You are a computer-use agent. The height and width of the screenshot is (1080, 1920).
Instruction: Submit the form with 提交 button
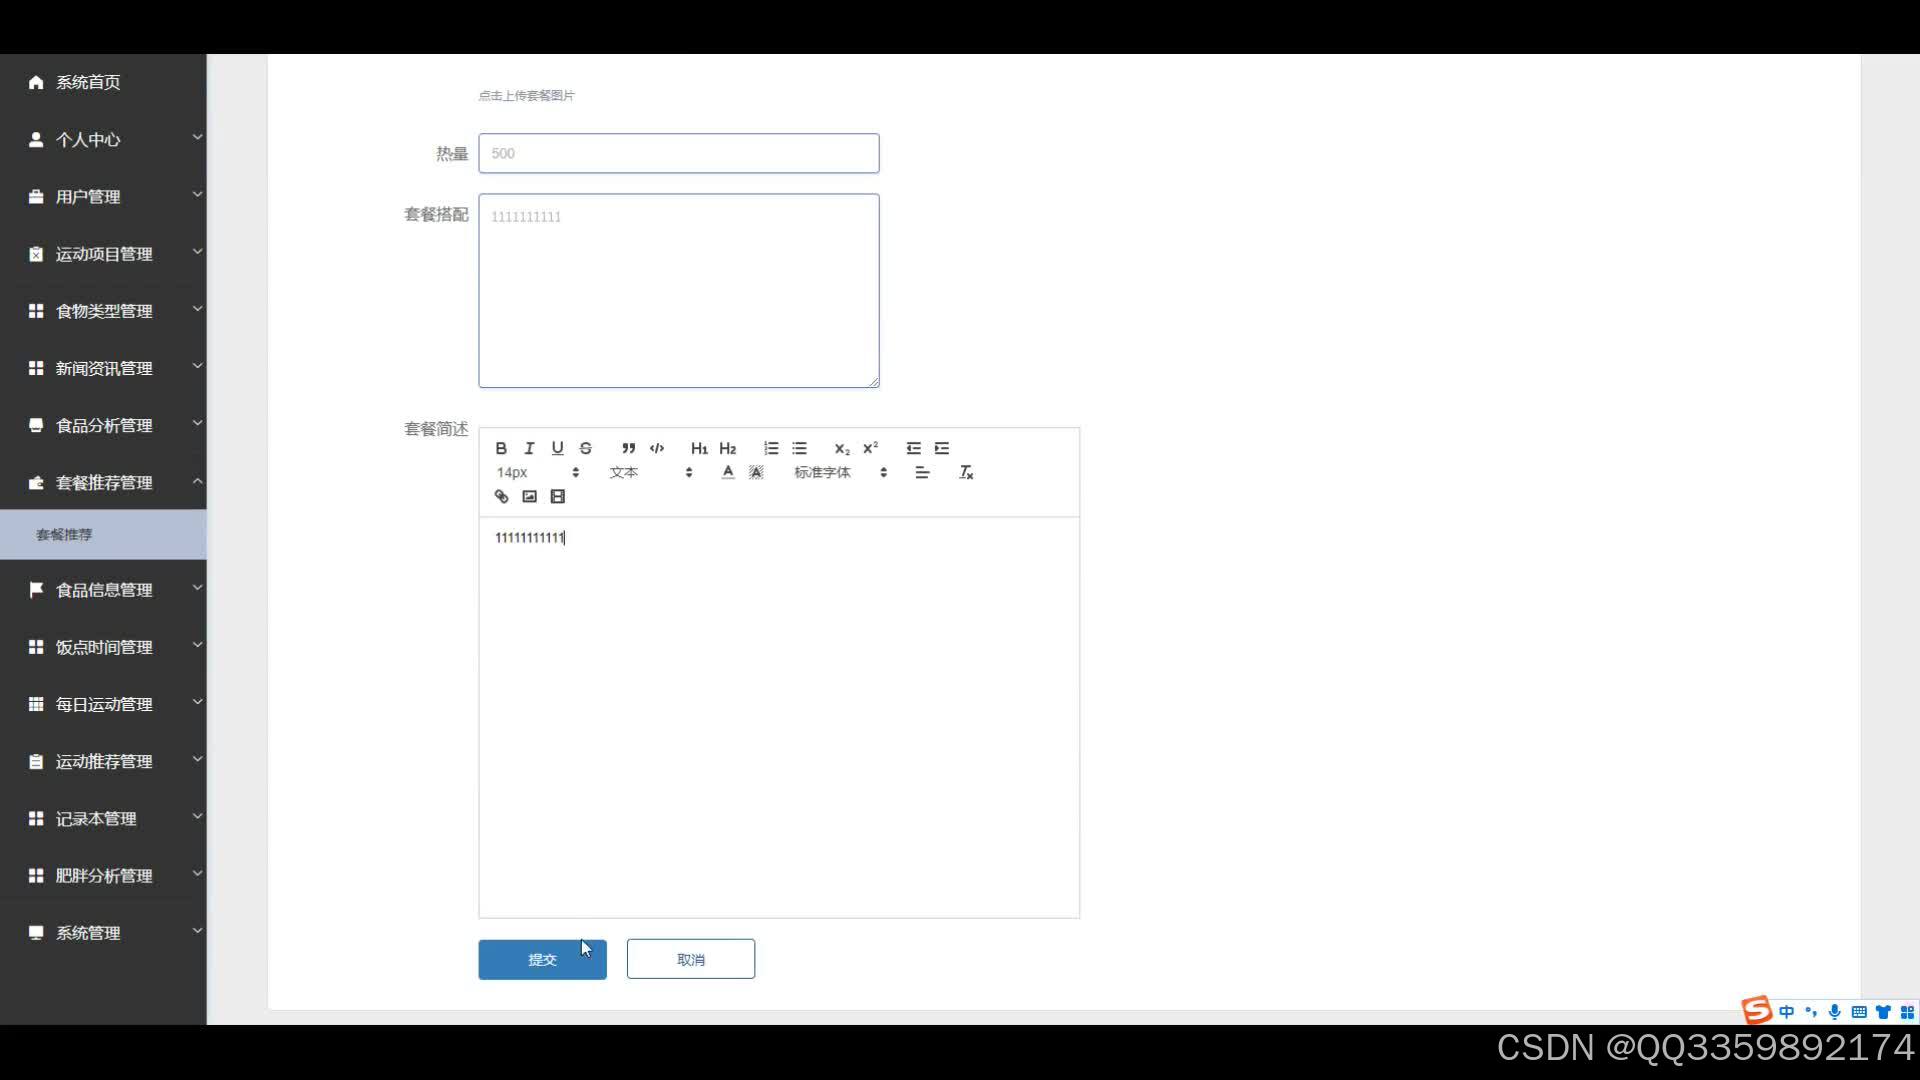542,959
